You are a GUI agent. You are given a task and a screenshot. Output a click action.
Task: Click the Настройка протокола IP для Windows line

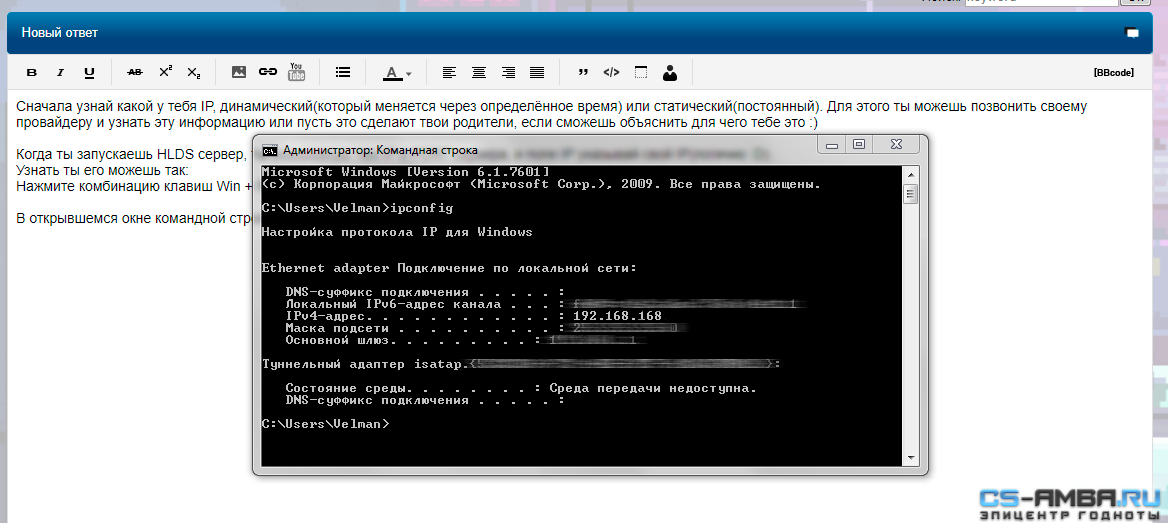click(397, 232)
